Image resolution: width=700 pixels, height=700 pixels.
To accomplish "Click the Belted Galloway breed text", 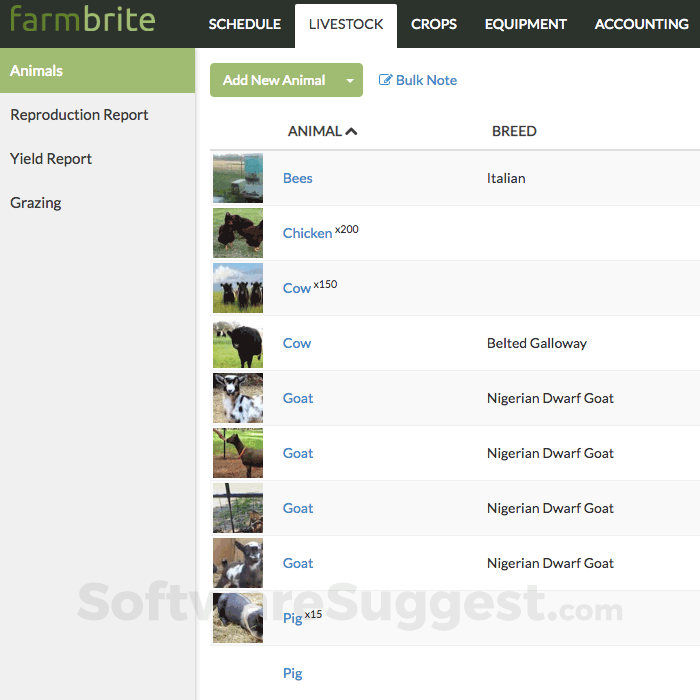I will point(537,343).
